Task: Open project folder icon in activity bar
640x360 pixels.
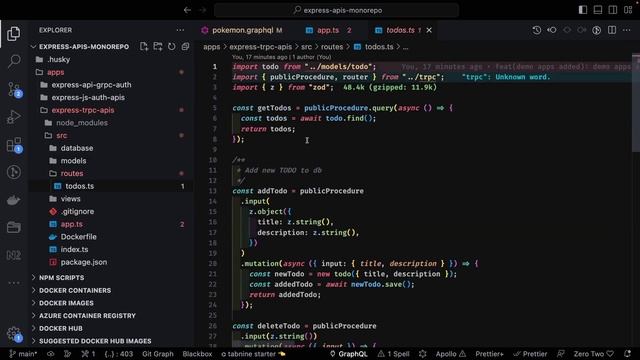Action: (x=13, y=227)
